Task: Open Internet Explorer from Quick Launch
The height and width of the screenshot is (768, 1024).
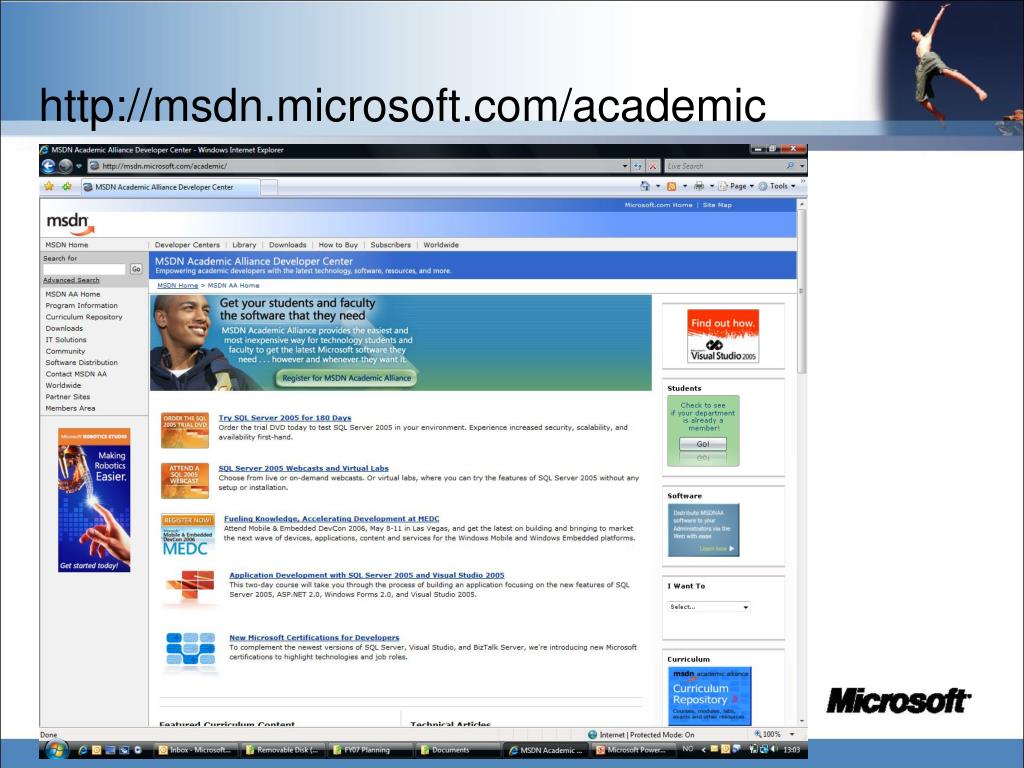Action: 83,750
